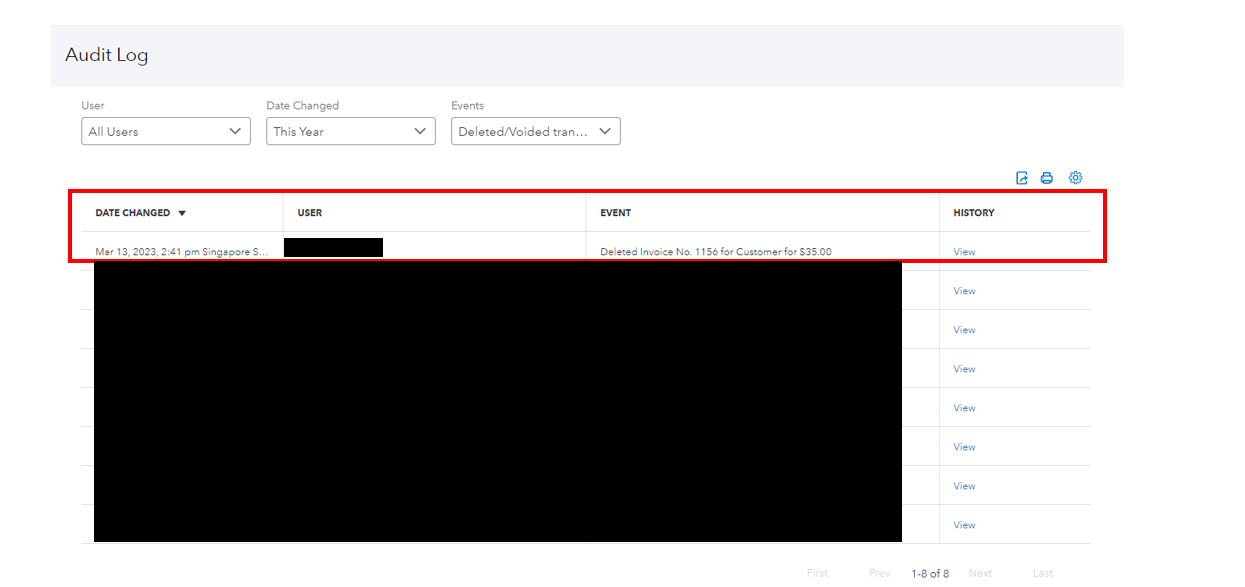Open View link in the third row
The width and height of the screenshot is (1245, 587).
[964, 330]
